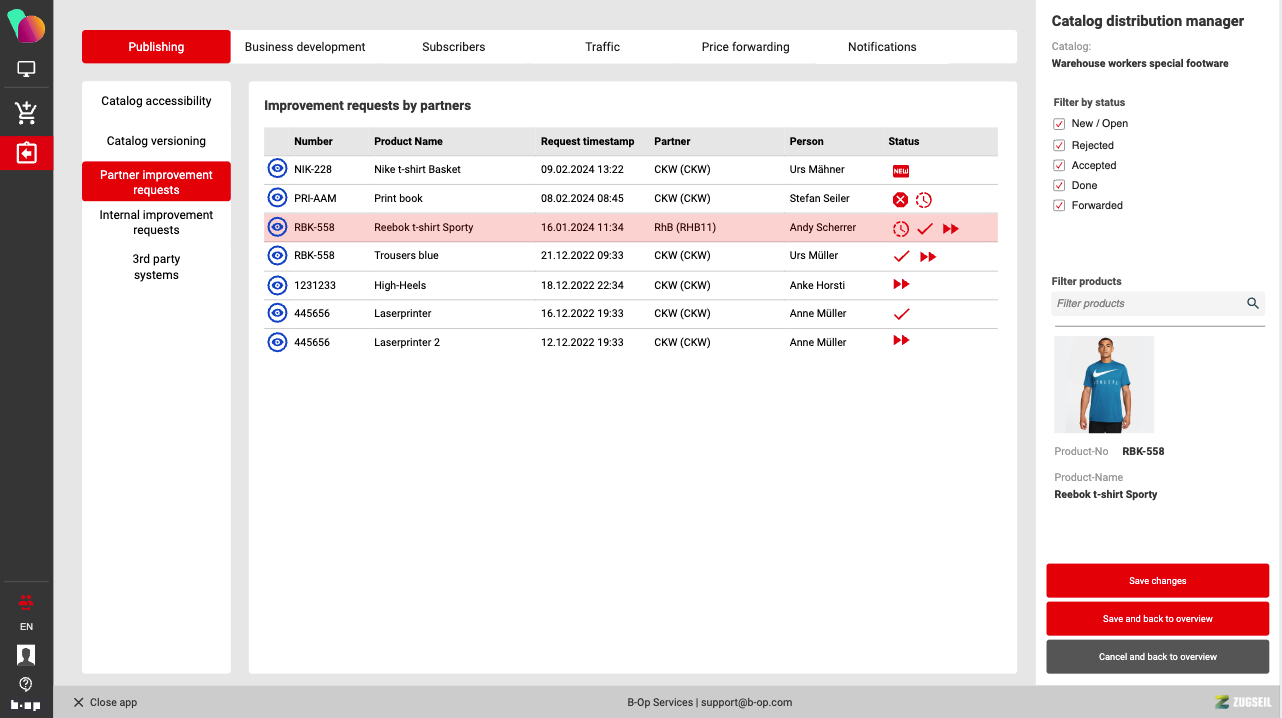Click the user profile icon in sidebar
1282x718 pixels.
[26, 655]
